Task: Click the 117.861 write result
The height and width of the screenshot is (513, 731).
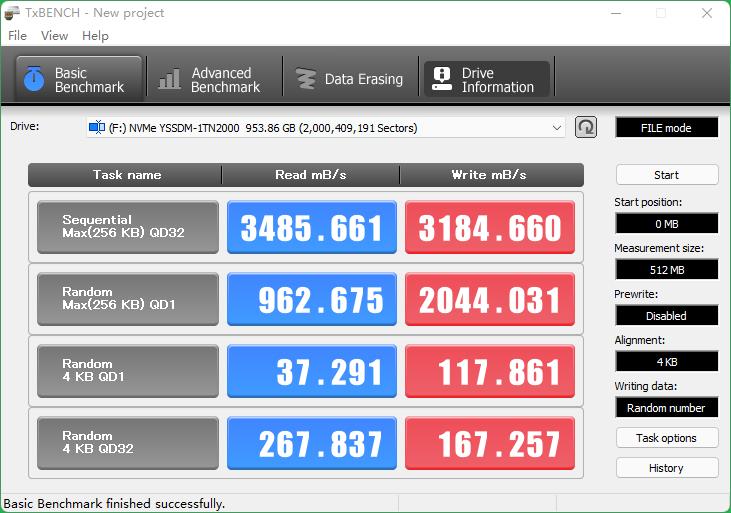Action: point(490,371)
